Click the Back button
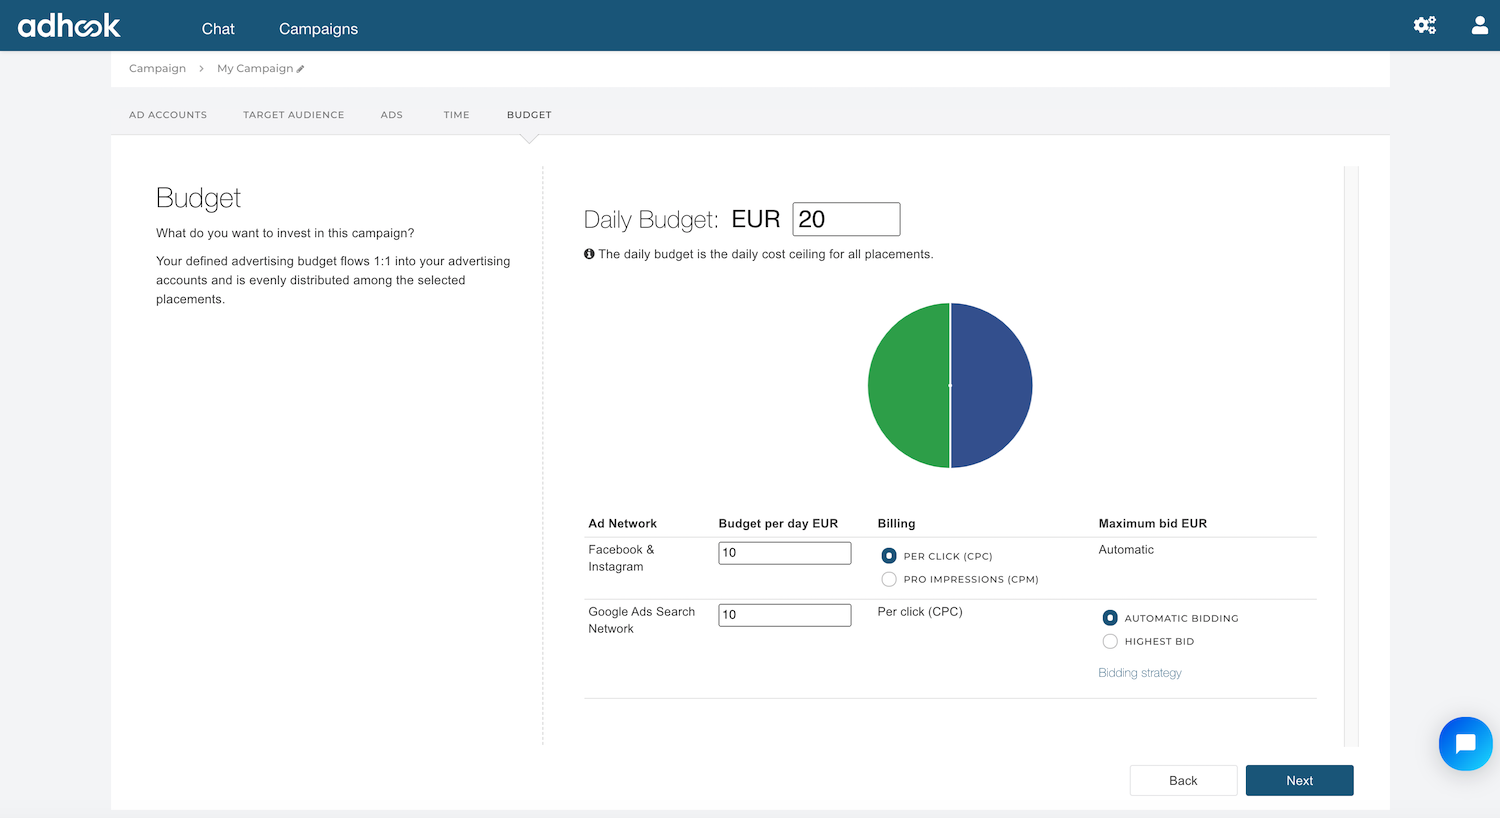 [x=1183, y=780]
